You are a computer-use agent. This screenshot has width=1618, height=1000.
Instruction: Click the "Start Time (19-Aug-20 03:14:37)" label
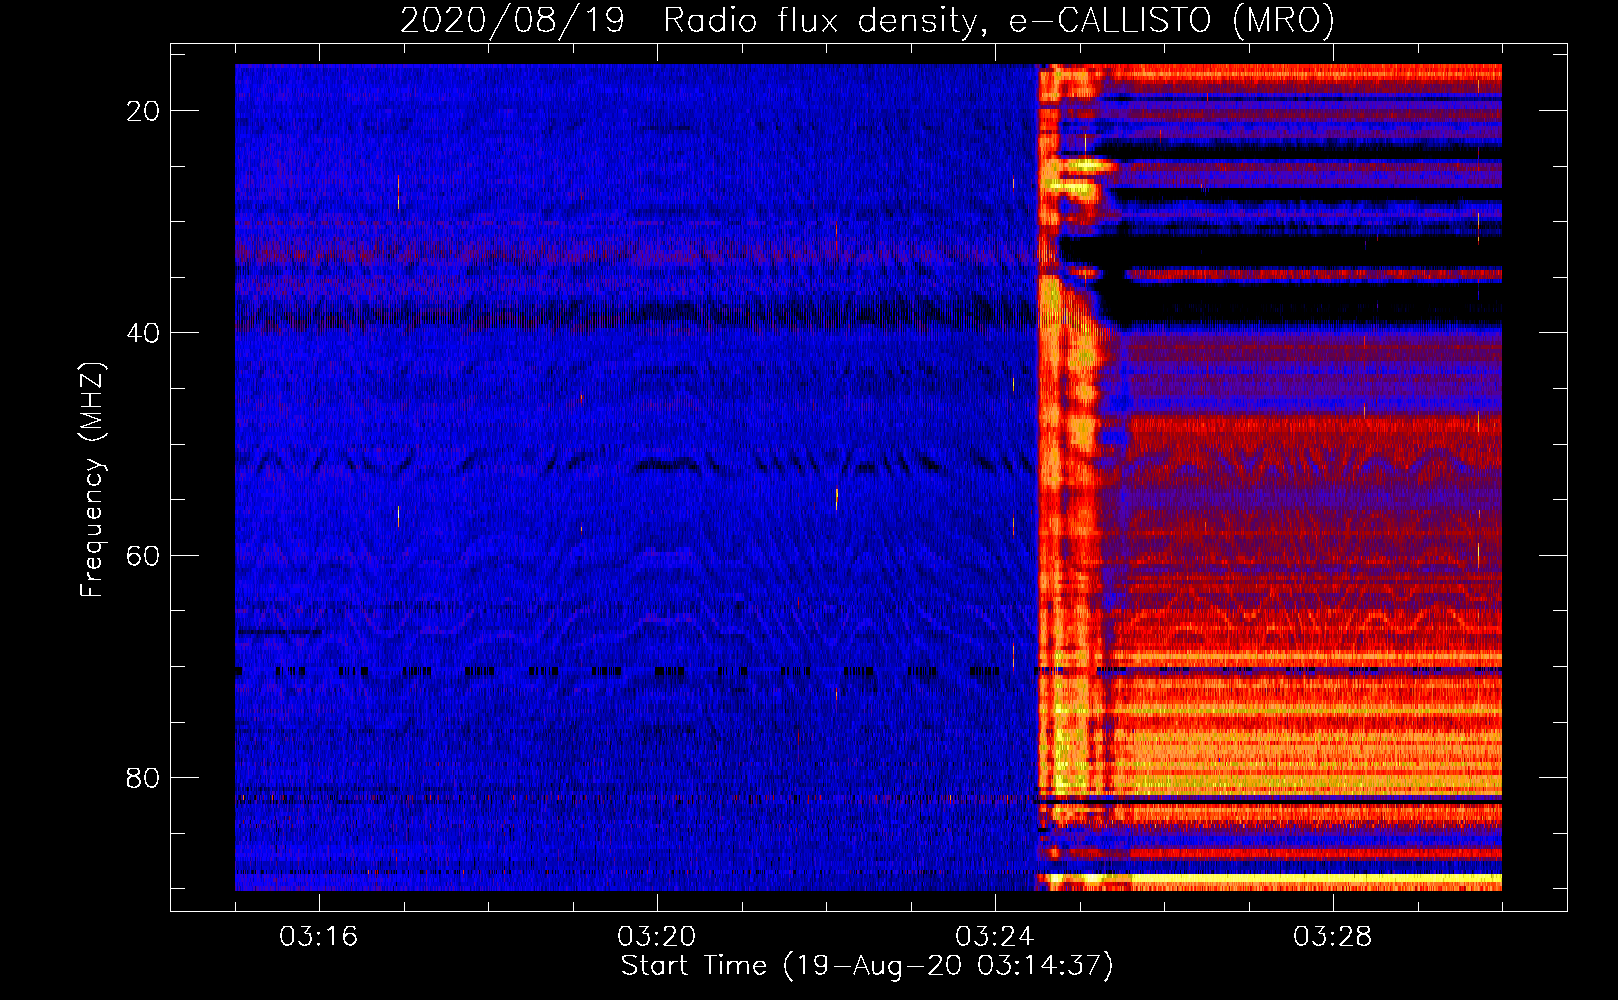pyautogui.click(x=867, y=966)
